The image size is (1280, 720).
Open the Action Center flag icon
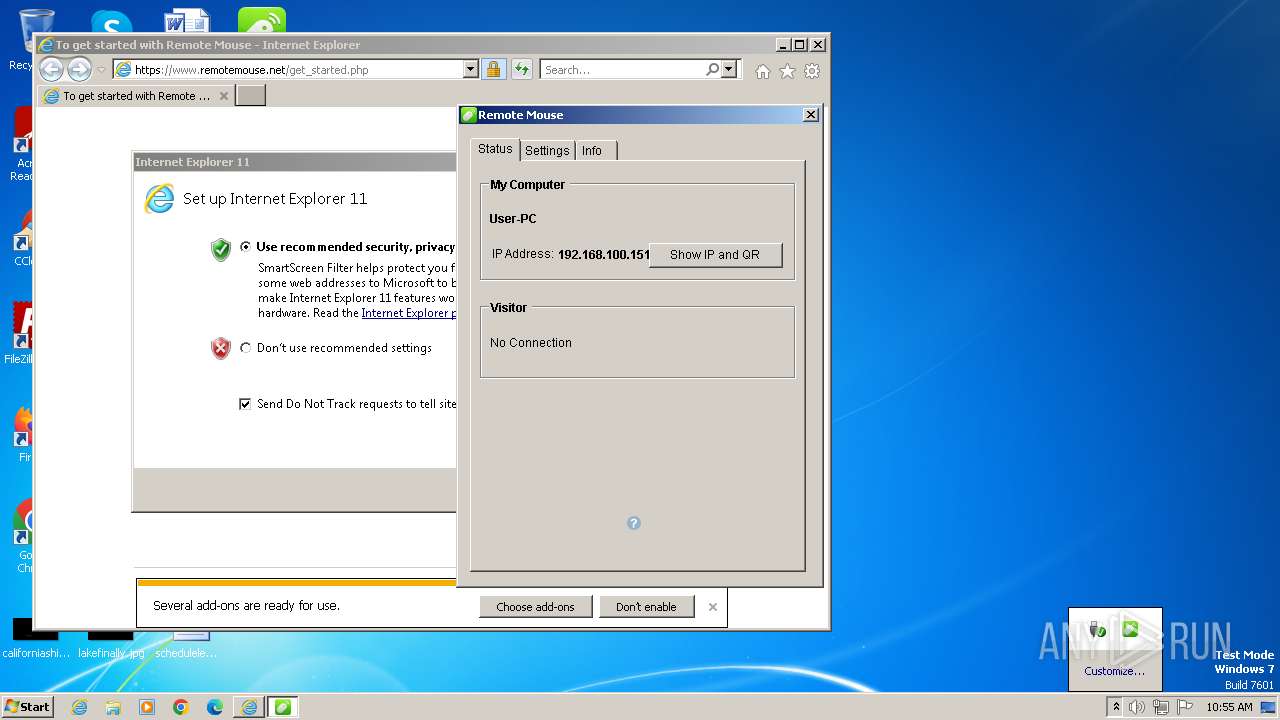[x=1185, y=707]
